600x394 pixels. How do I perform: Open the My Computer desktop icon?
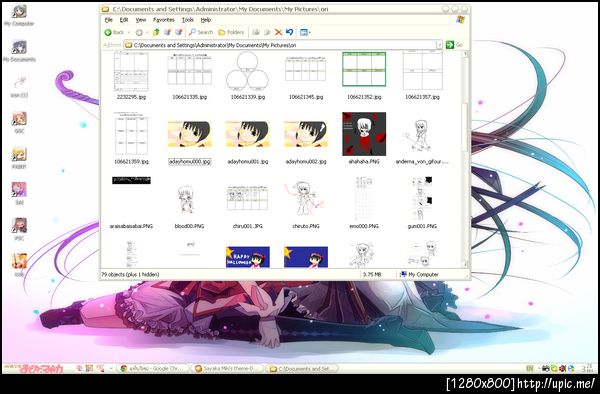(x=19, y=16)
